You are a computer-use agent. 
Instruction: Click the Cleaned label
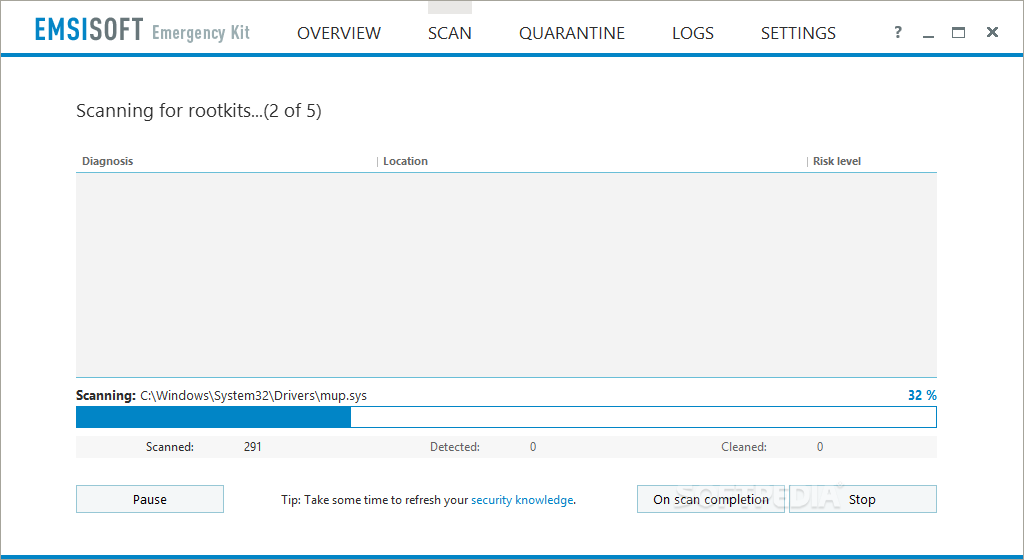click(744, 447)
